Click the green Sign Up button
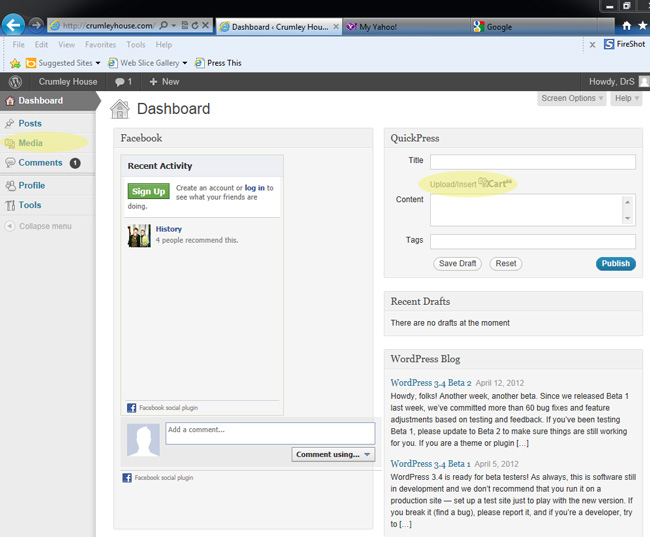650x537 pixels. (148, 191)
